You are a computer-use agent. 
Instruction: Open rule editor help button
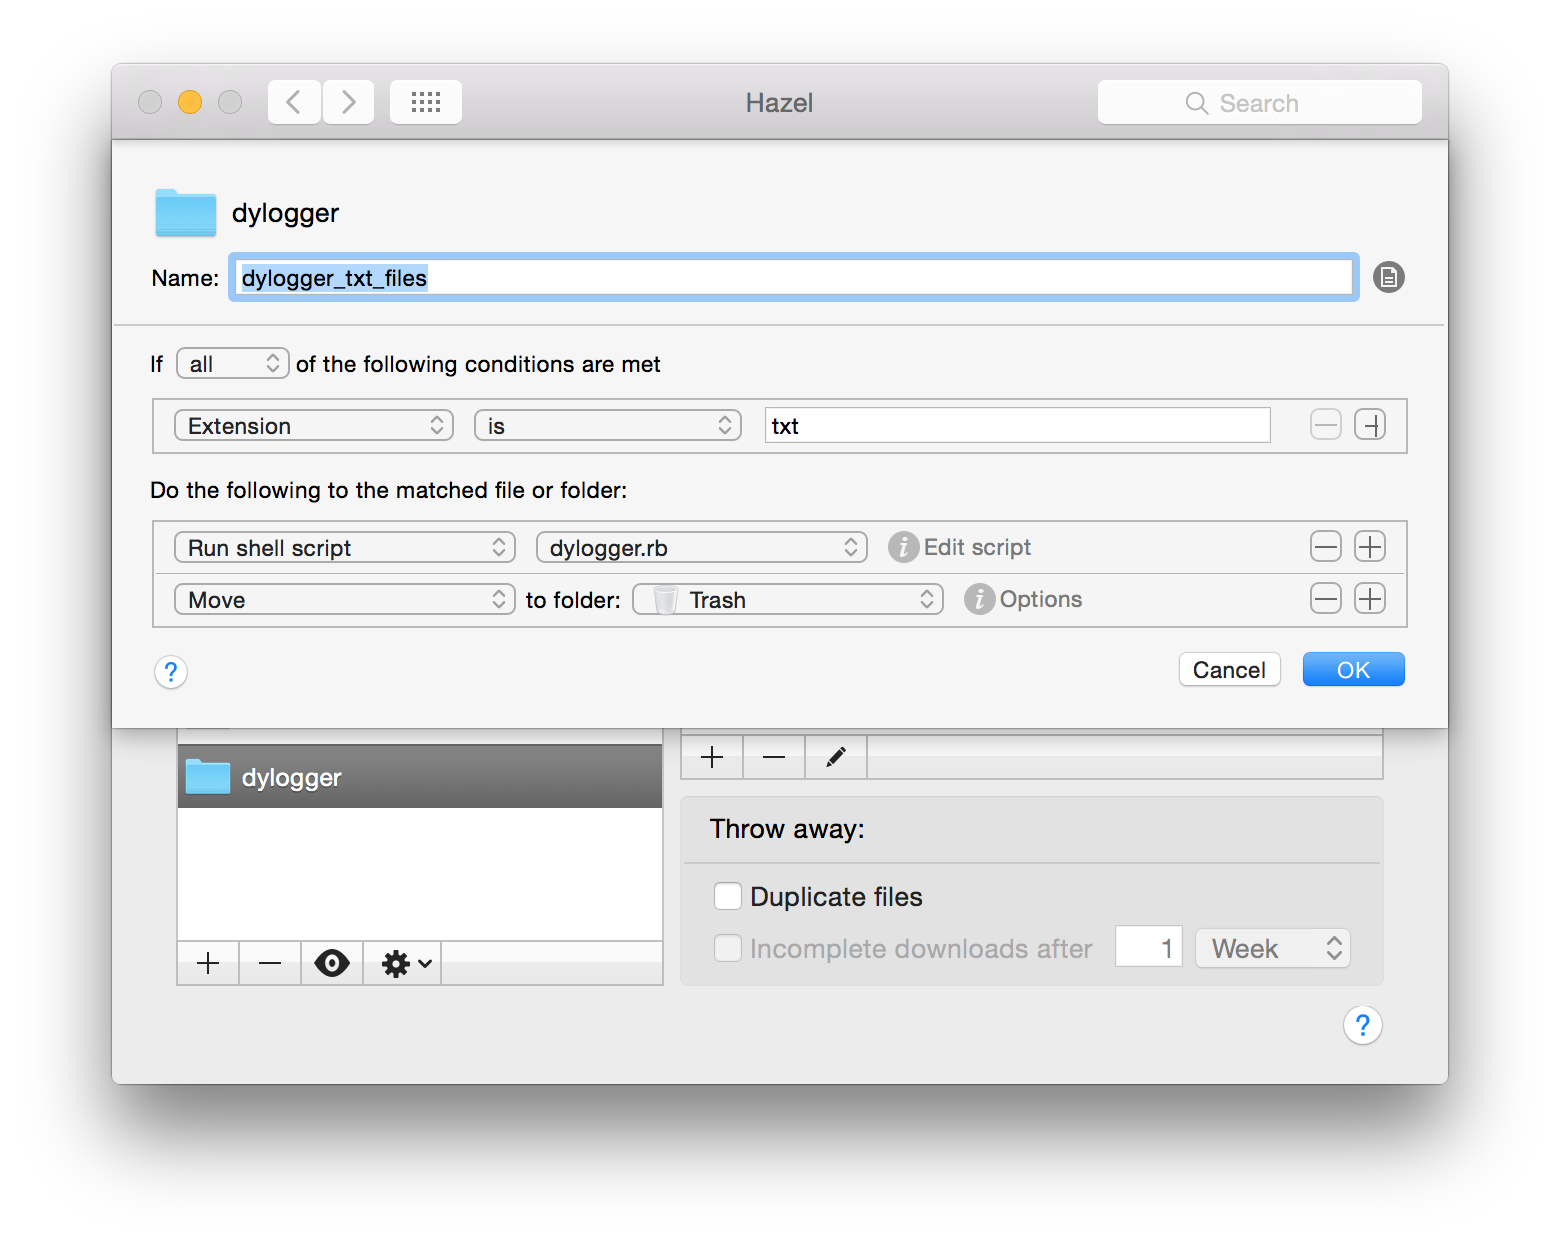point(171,671)
